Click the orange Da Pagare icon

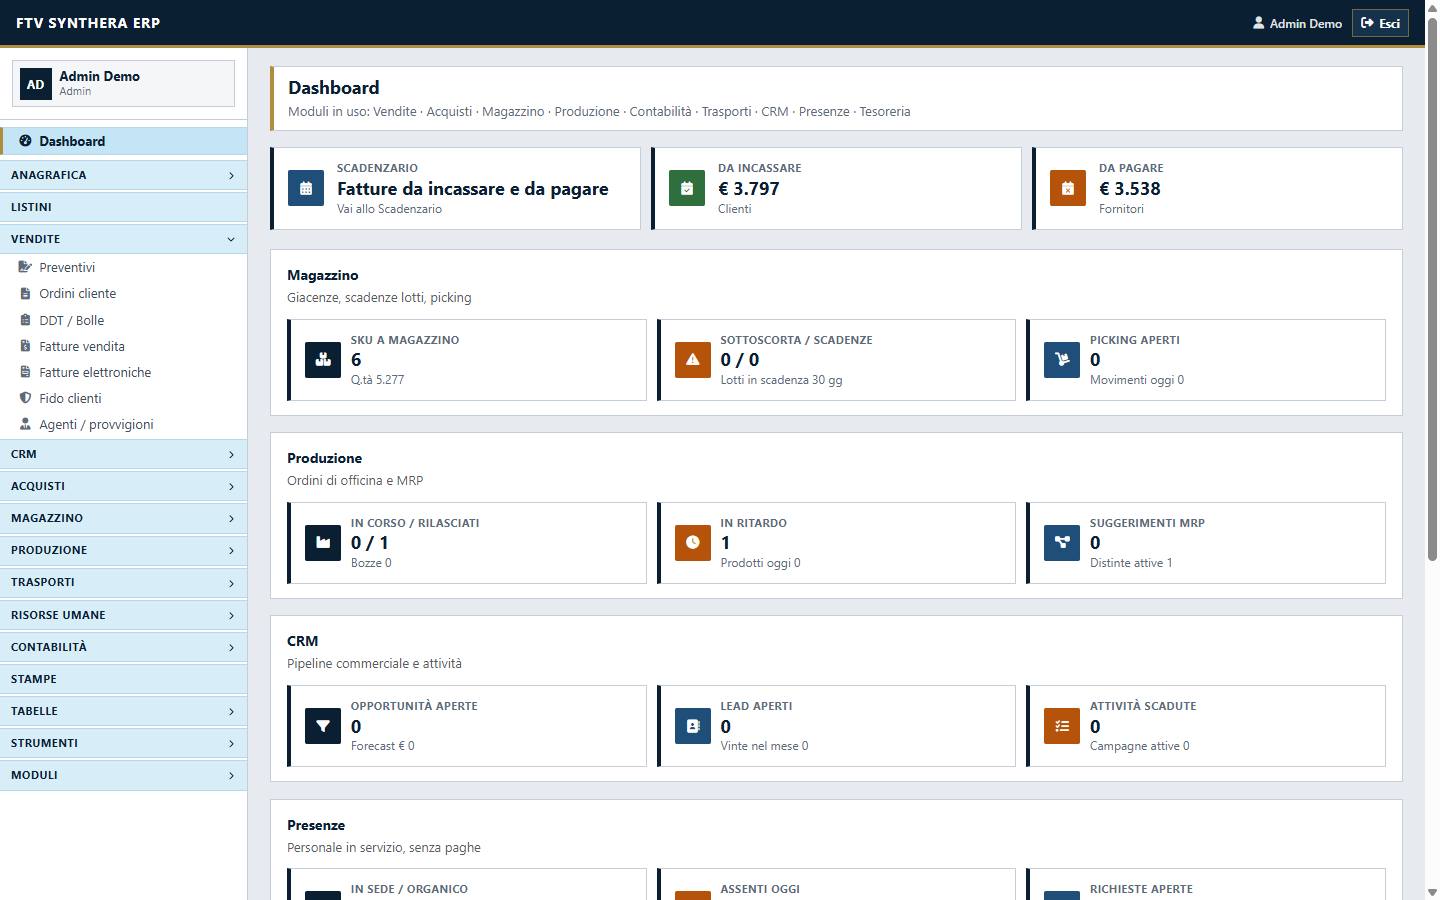point(1068,188)
